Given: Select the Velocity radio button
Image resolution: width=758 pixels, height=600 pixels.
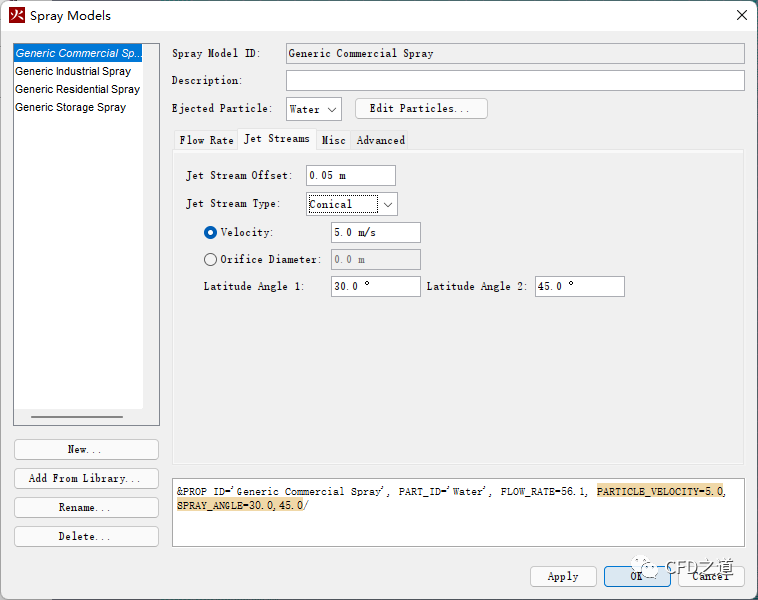Looking at the screenshot, I should click(x=211, y=232).
